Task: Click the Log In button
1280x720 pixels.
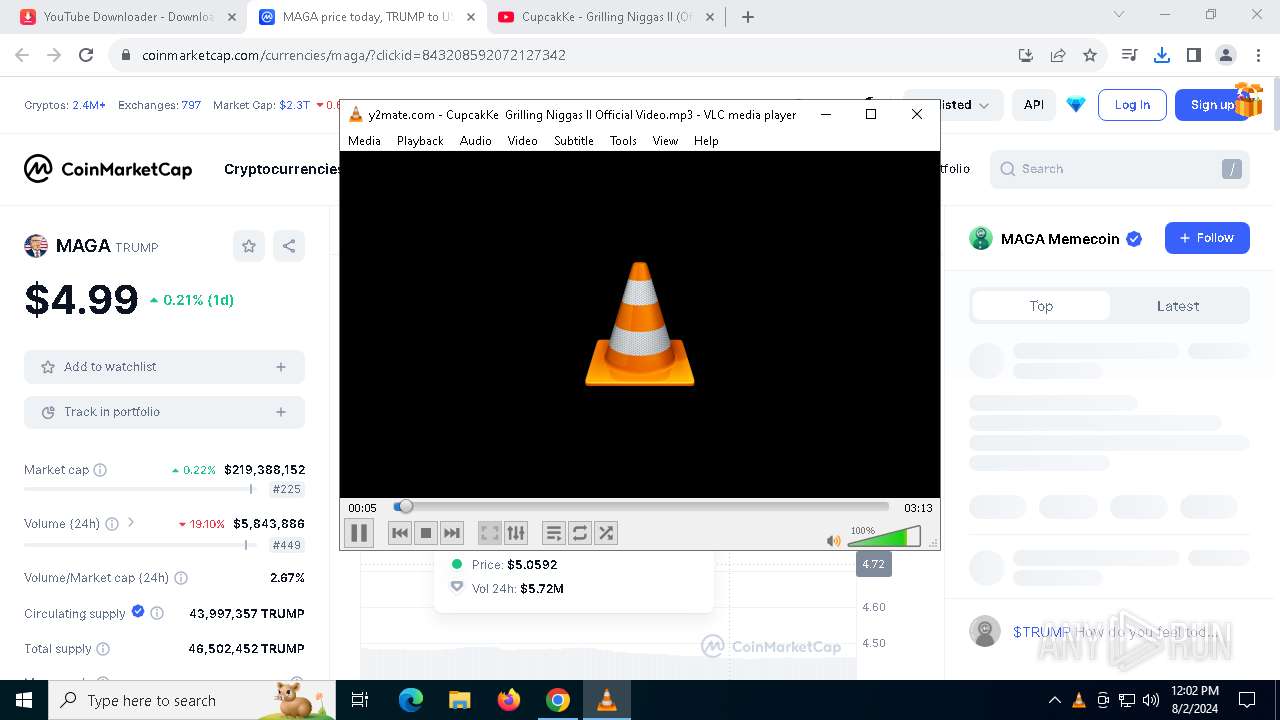Action: (x=1132, y=105)
